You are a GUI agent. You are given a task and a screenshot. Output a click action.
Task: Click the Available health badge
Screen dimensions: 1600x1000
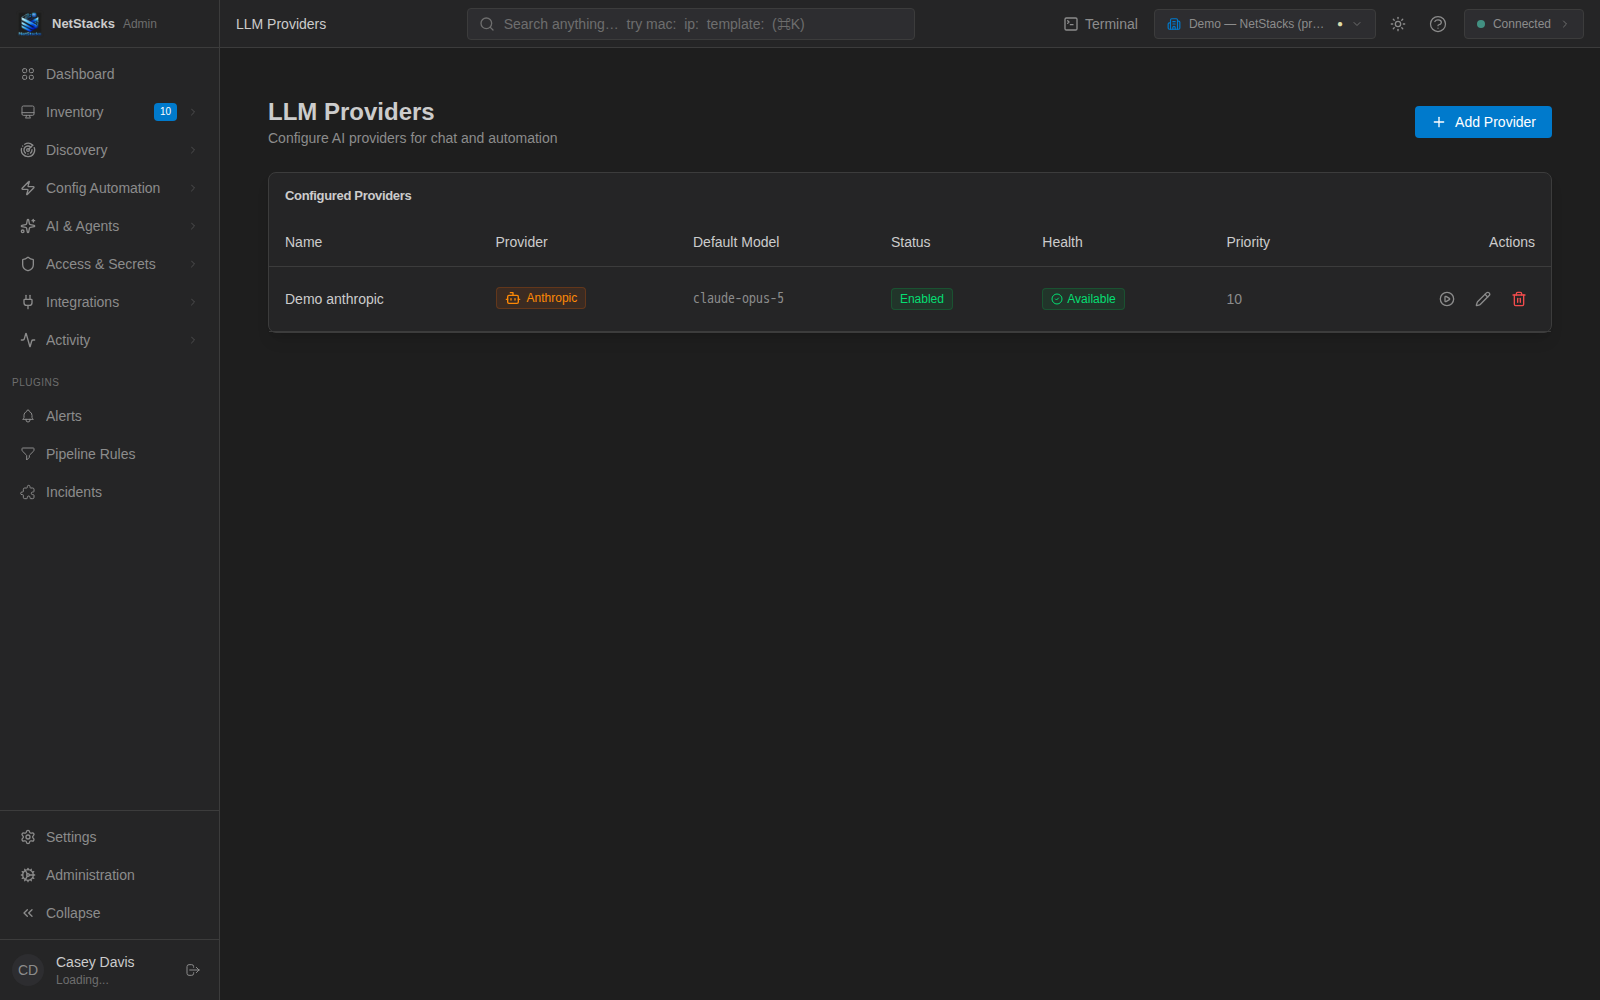[1083, 299]
